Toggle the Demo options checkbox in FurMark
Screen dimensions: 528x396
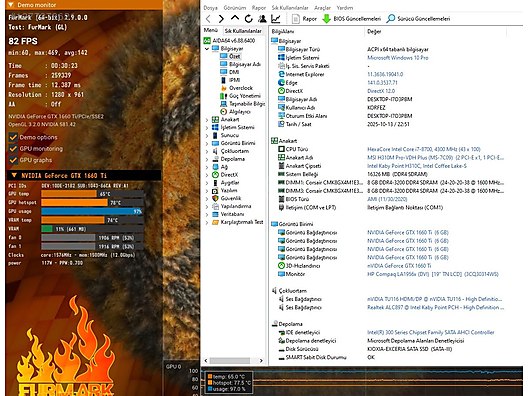(x=13, y=137)
